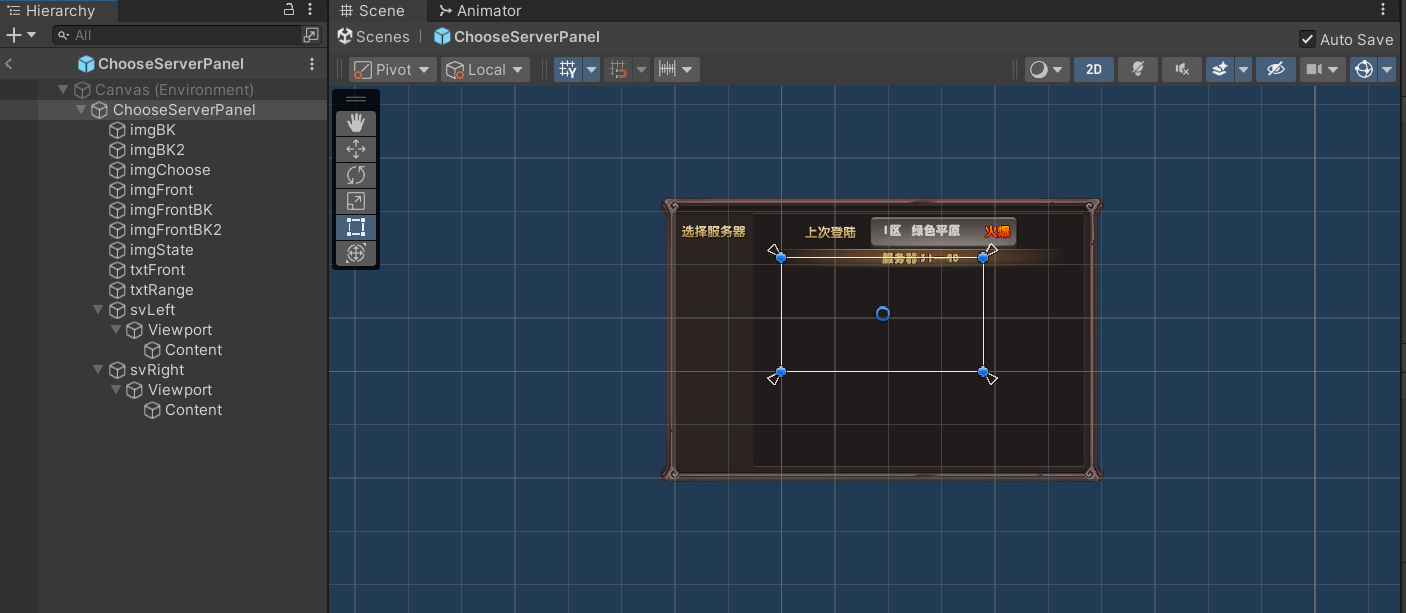
Task: Open grid visibility options arrow
Action: pyautogui.click(x=591, y=70)
